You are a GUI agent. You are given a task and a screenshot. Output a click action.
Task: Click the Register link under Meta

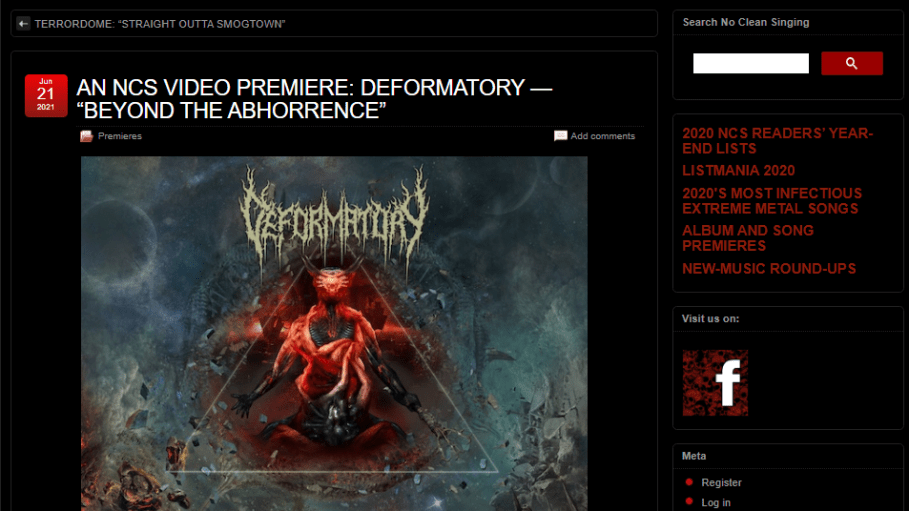click(x=721, y=483)
